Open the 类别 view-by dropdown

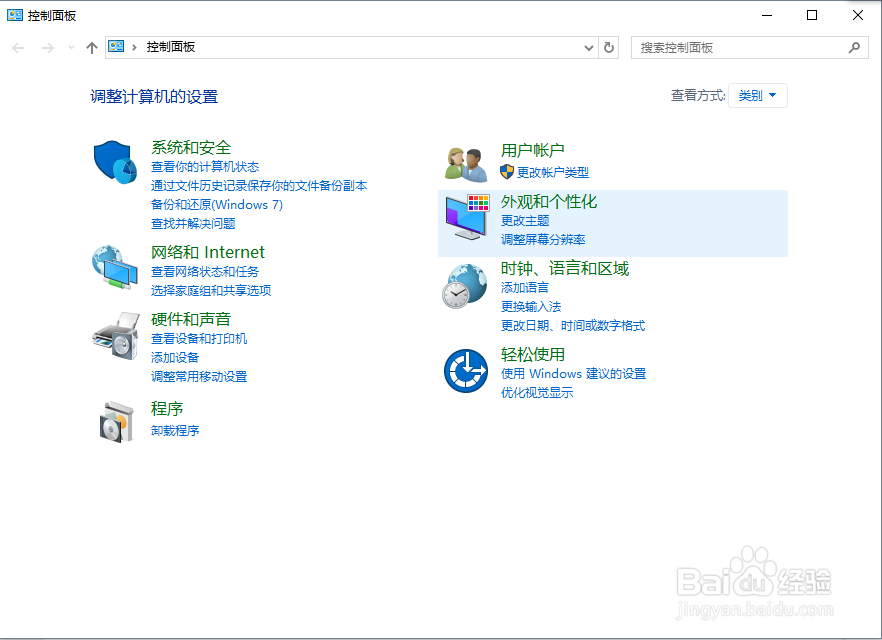[758, 96]
